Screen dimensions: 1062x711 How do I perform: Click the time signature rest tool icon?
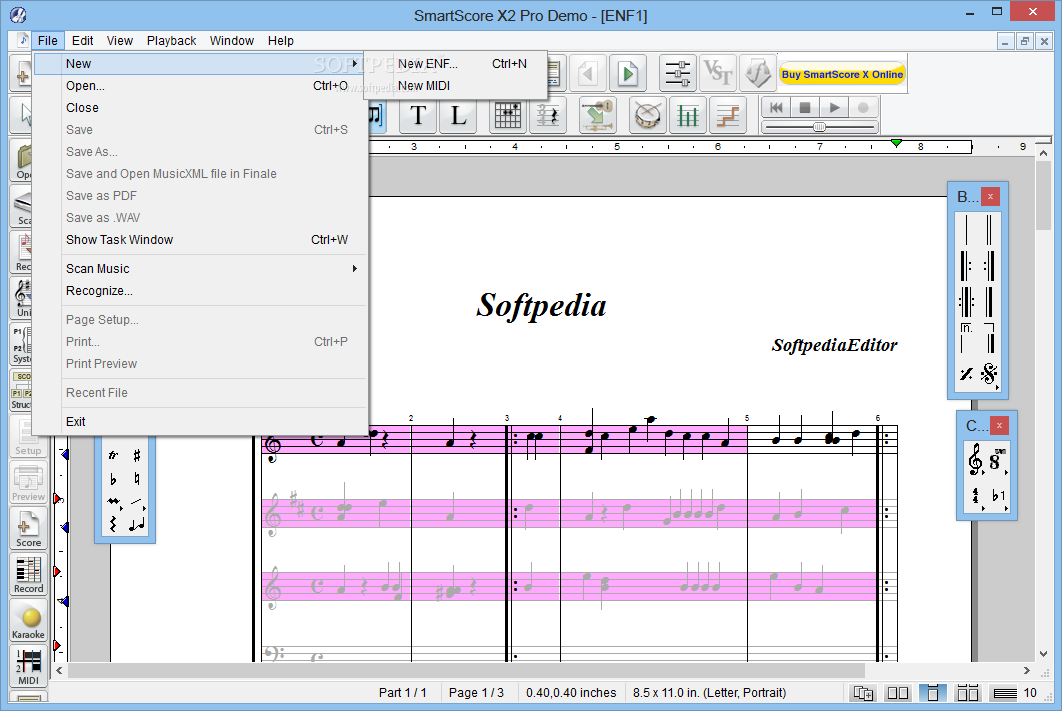tap(548, 116)
